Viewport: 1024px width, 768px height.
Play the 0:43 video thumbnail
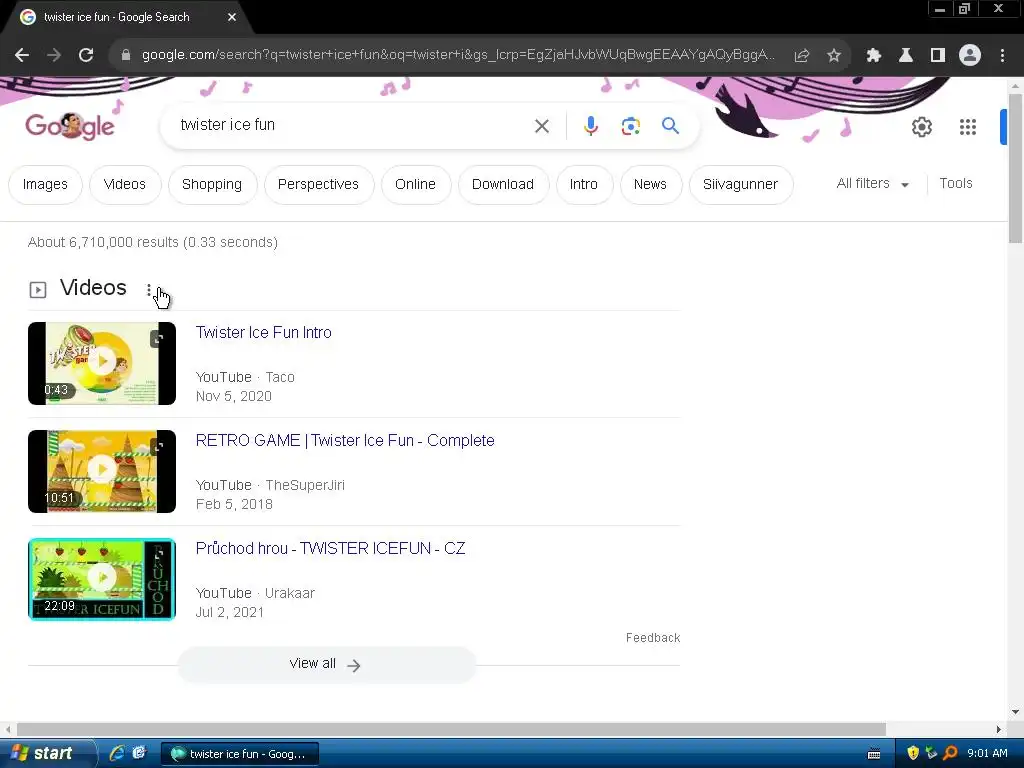point(102,363)
